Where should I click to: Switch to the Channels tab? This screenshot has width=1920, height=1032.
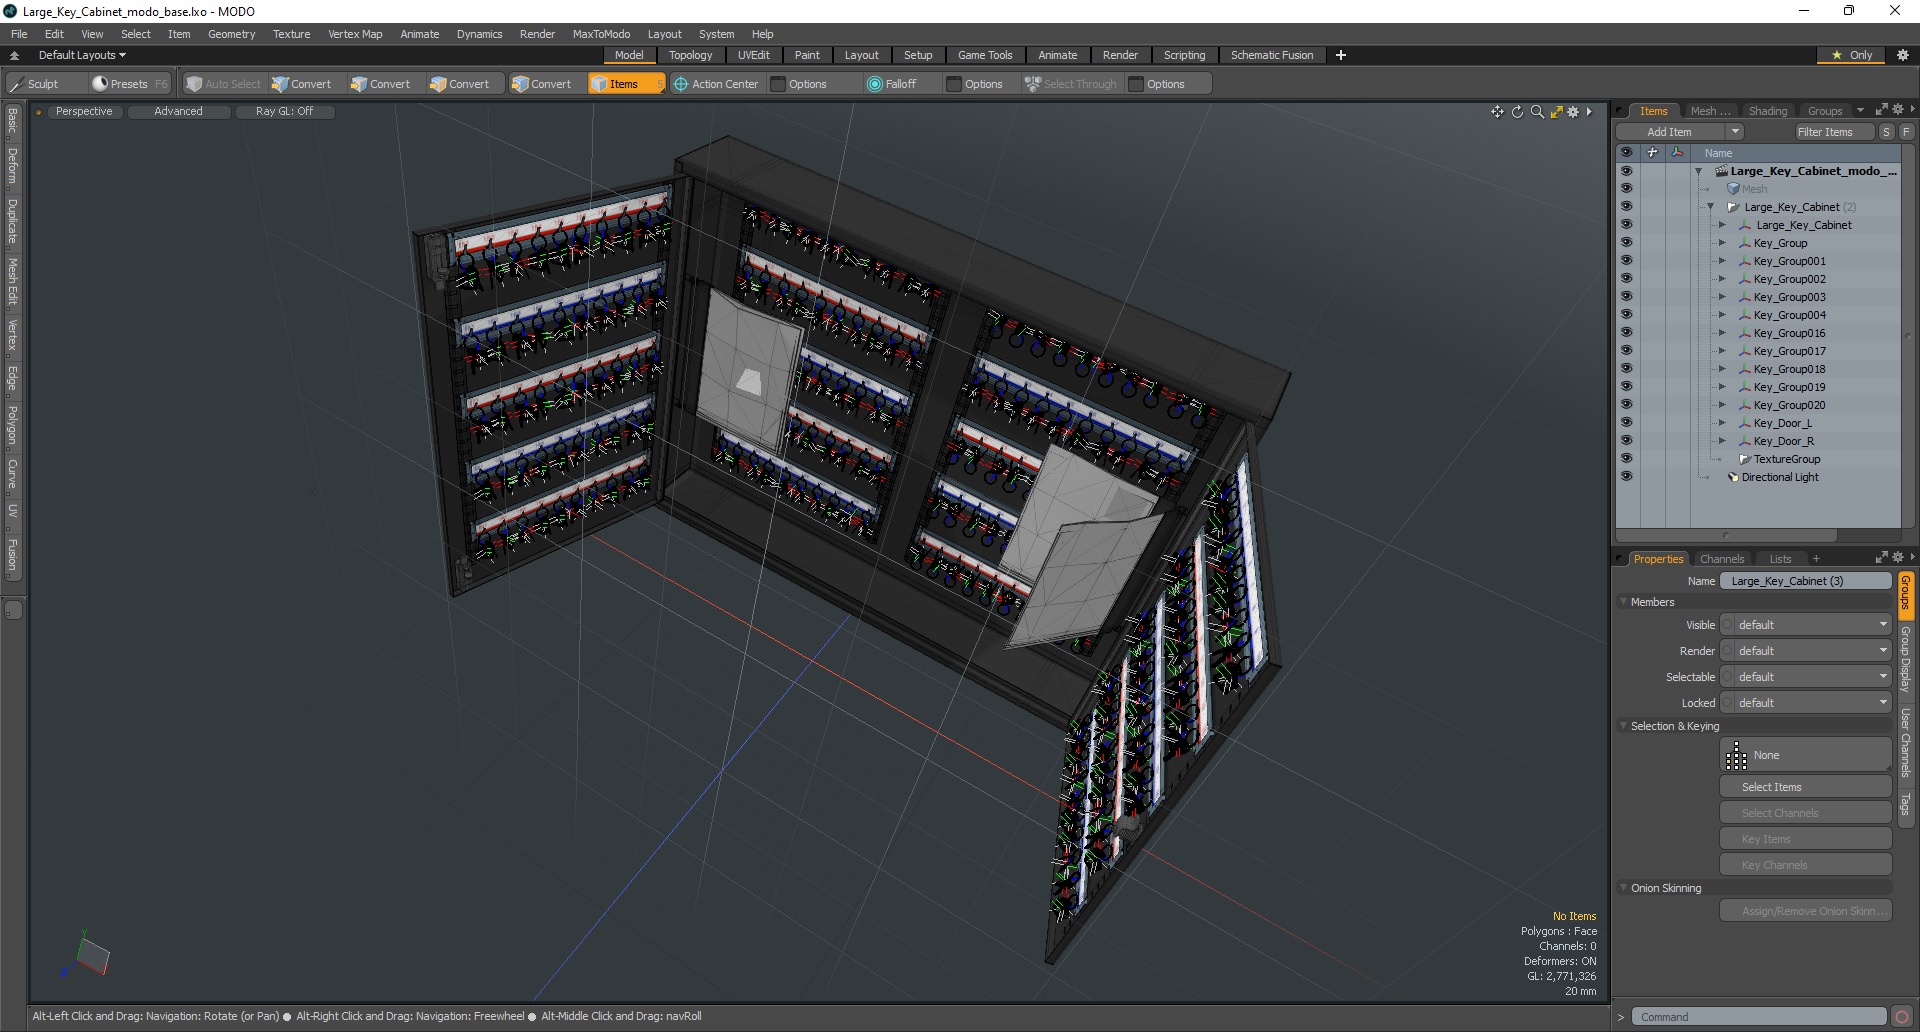coord(1721,559)
